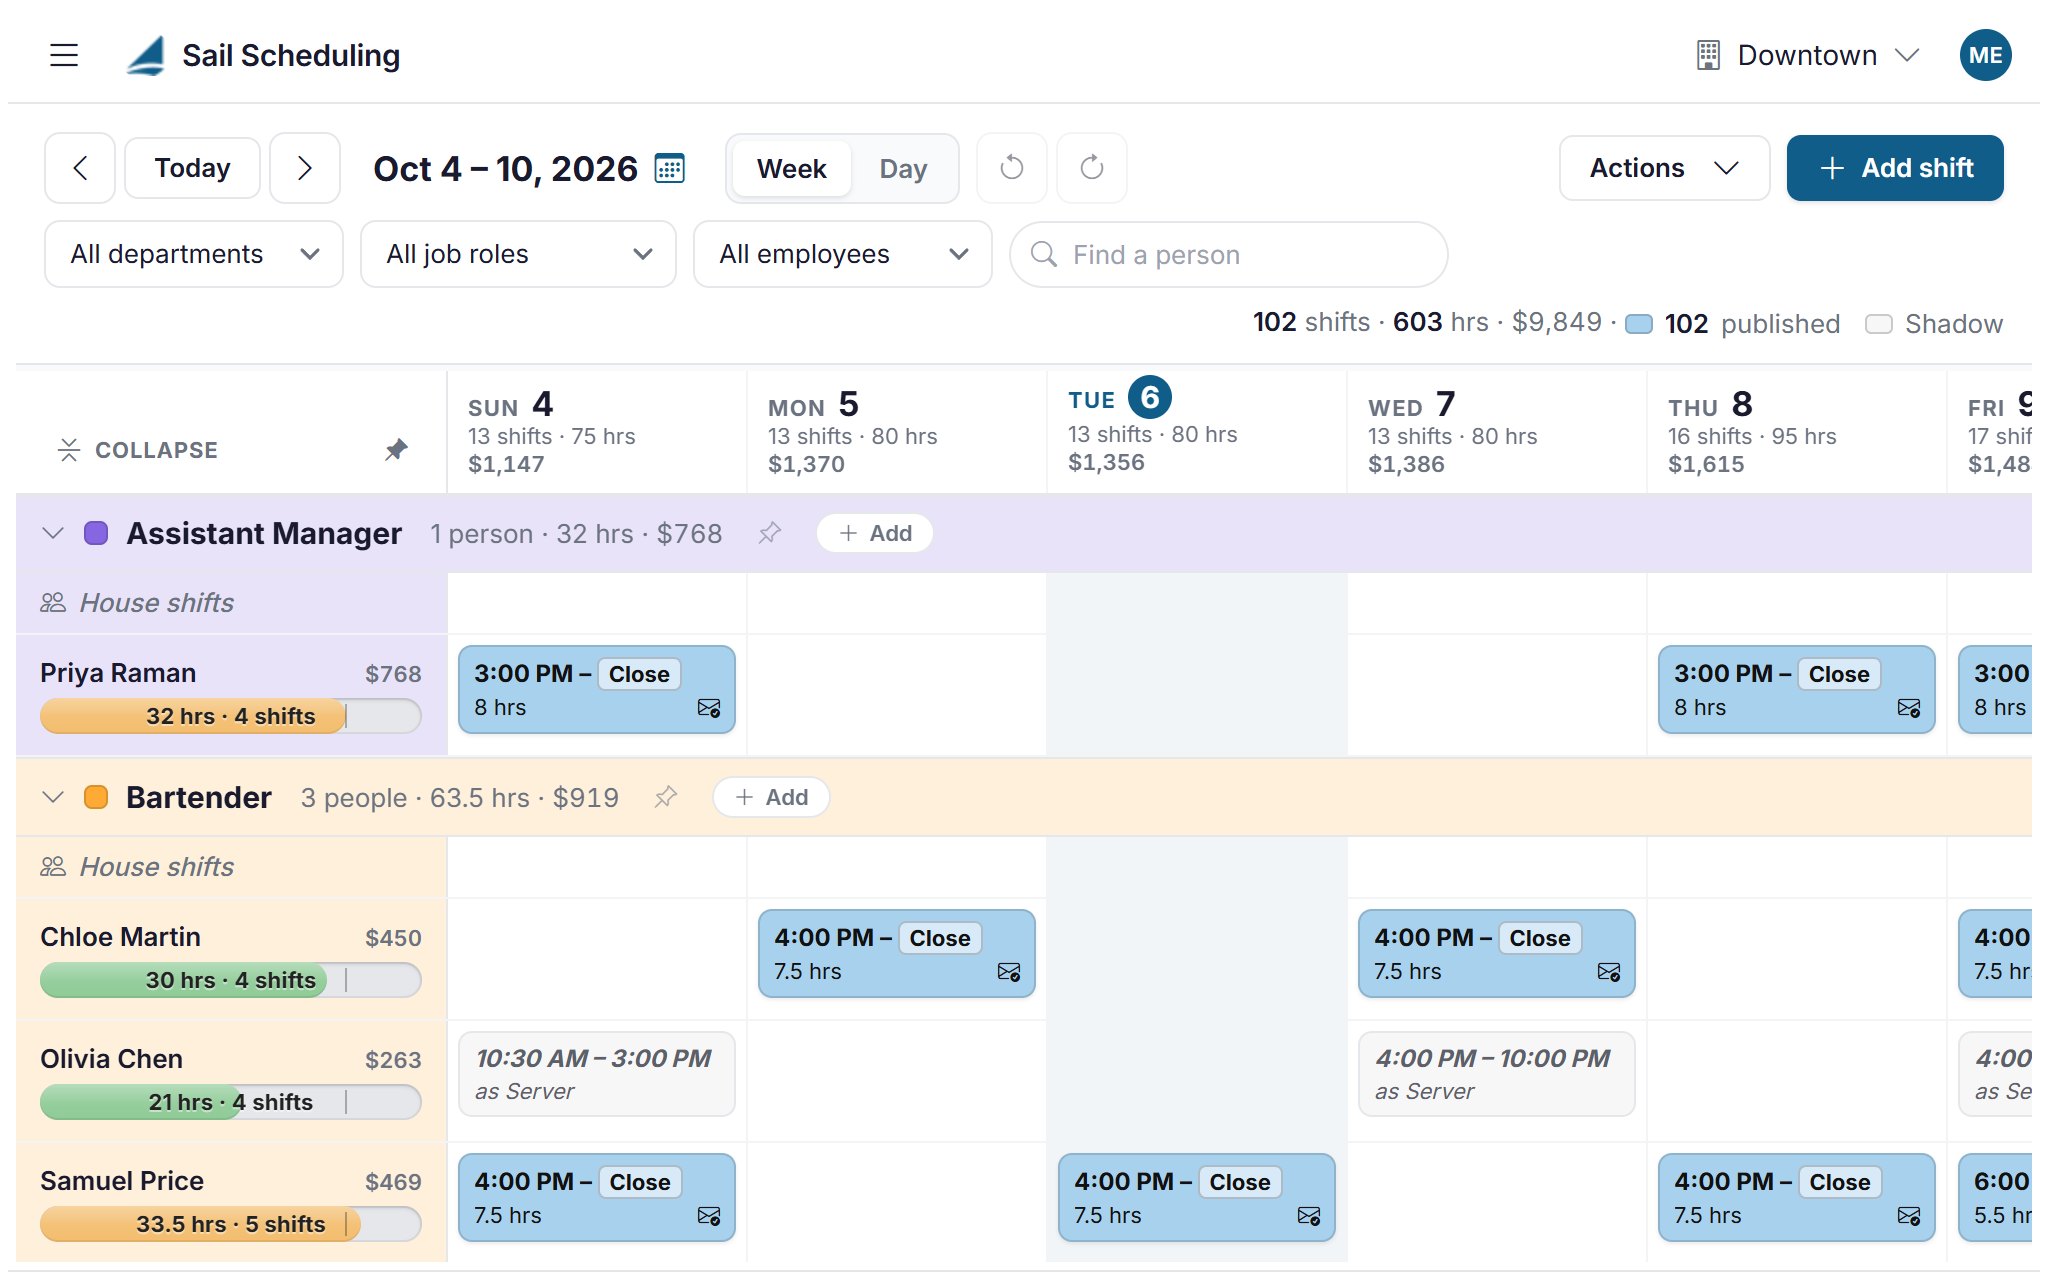Pin the employee column with pushpin icon
This screenshot has width=2048, height=1280.
tap(396, 450)
